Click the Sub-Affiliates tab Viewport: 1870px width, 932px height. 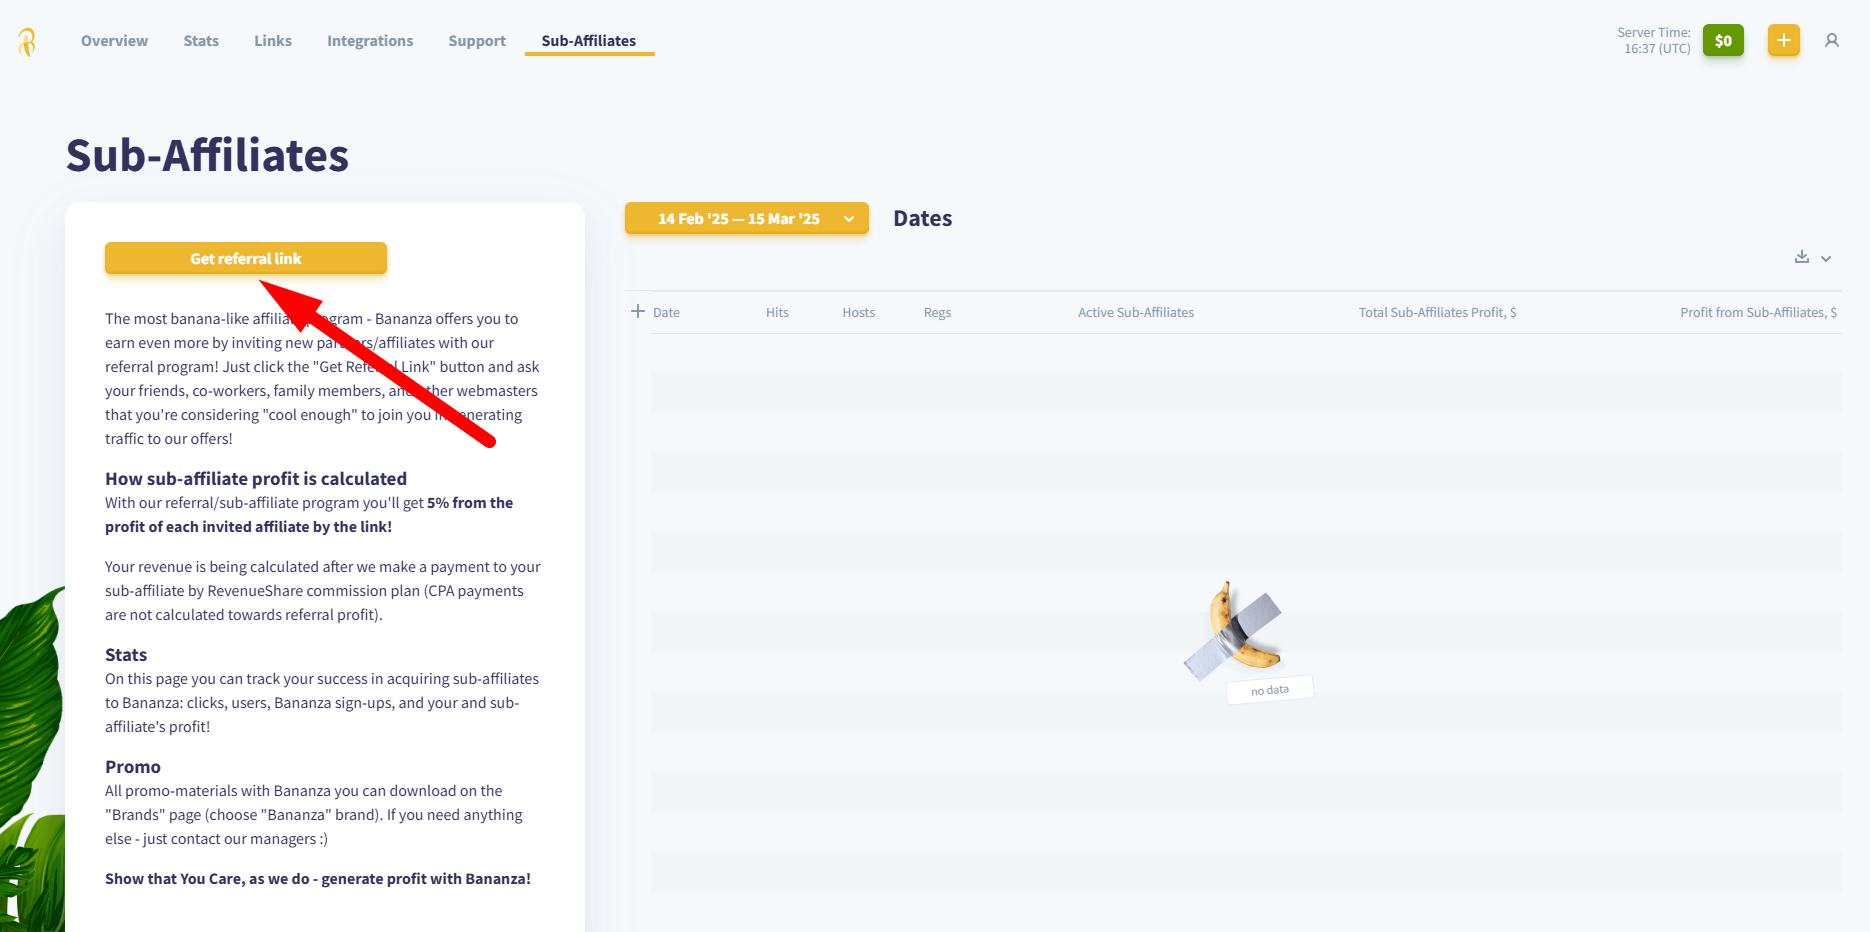589,41
